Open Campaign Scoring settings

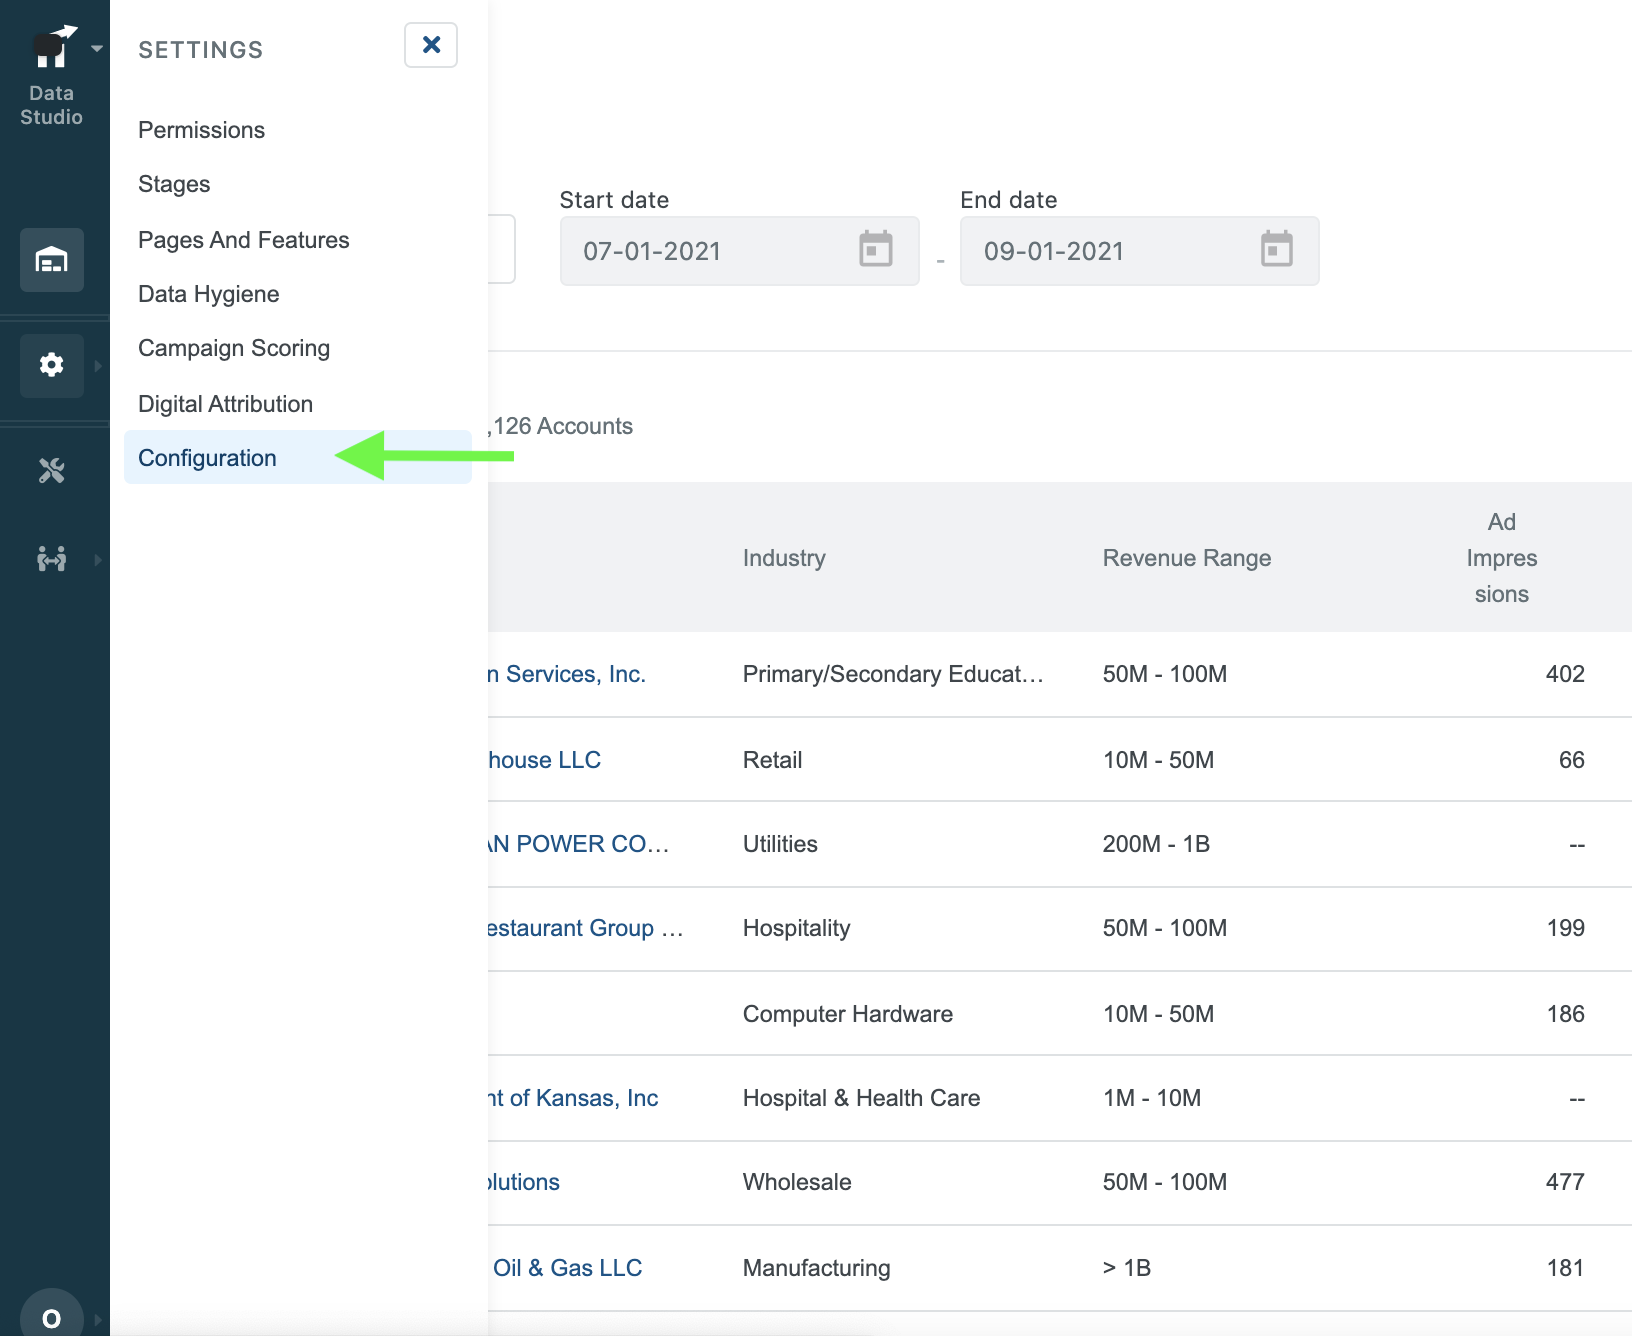click(234, 348)
